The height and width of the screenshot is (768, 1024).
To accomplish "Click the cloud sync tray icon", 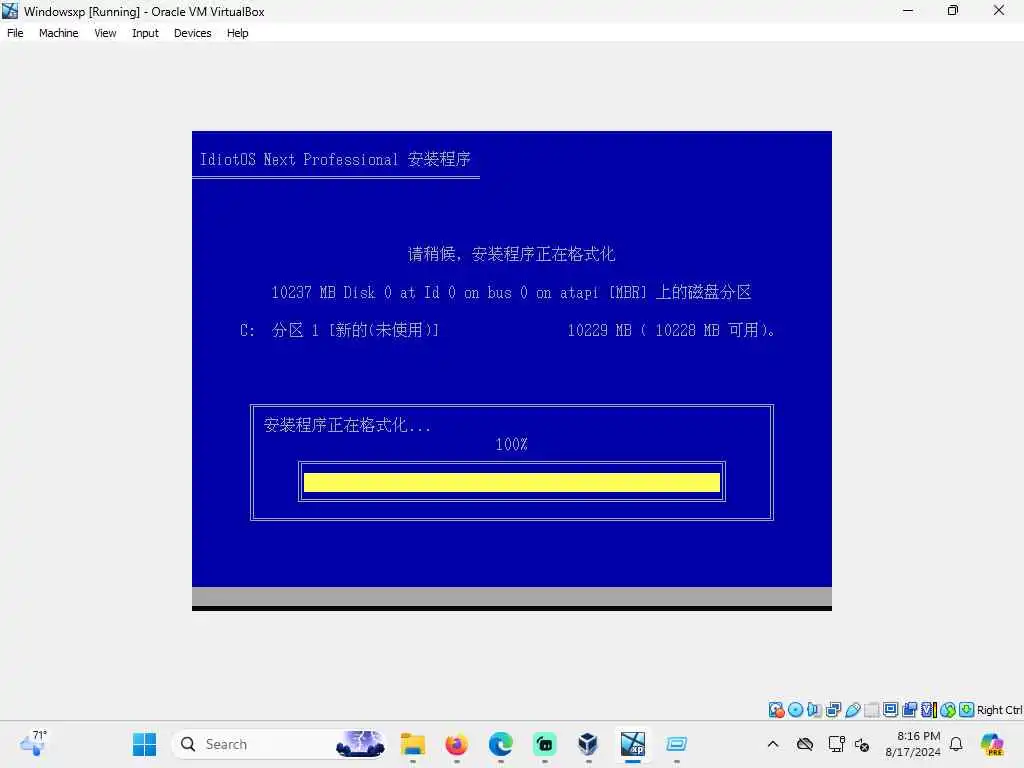I will [x=805, y=744].
